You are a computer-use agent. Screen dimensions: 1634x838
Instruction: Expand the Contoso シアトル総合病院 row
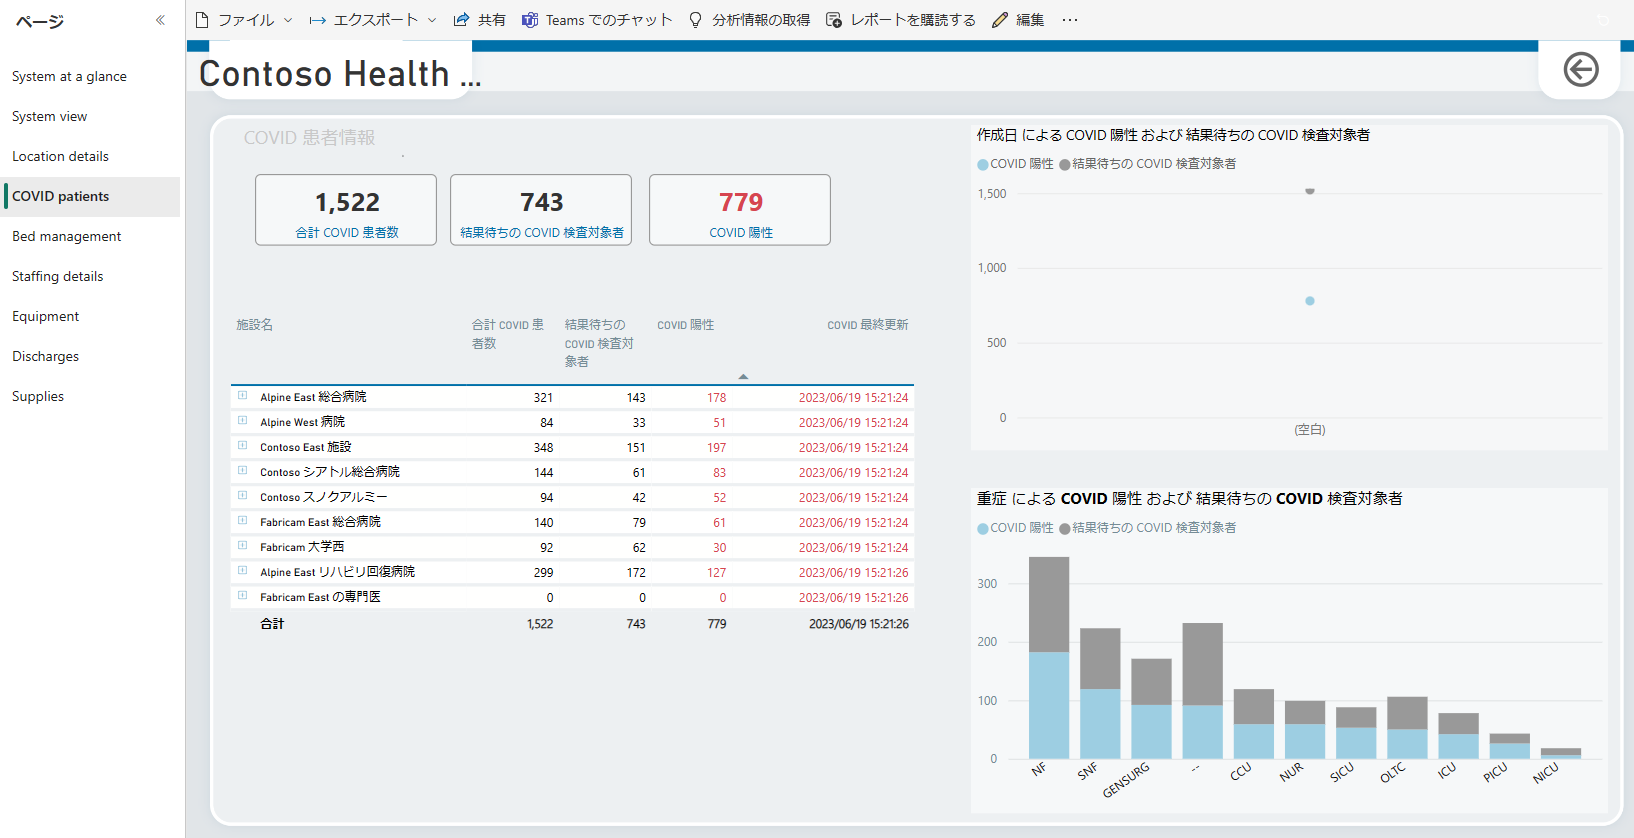[242, 471]
